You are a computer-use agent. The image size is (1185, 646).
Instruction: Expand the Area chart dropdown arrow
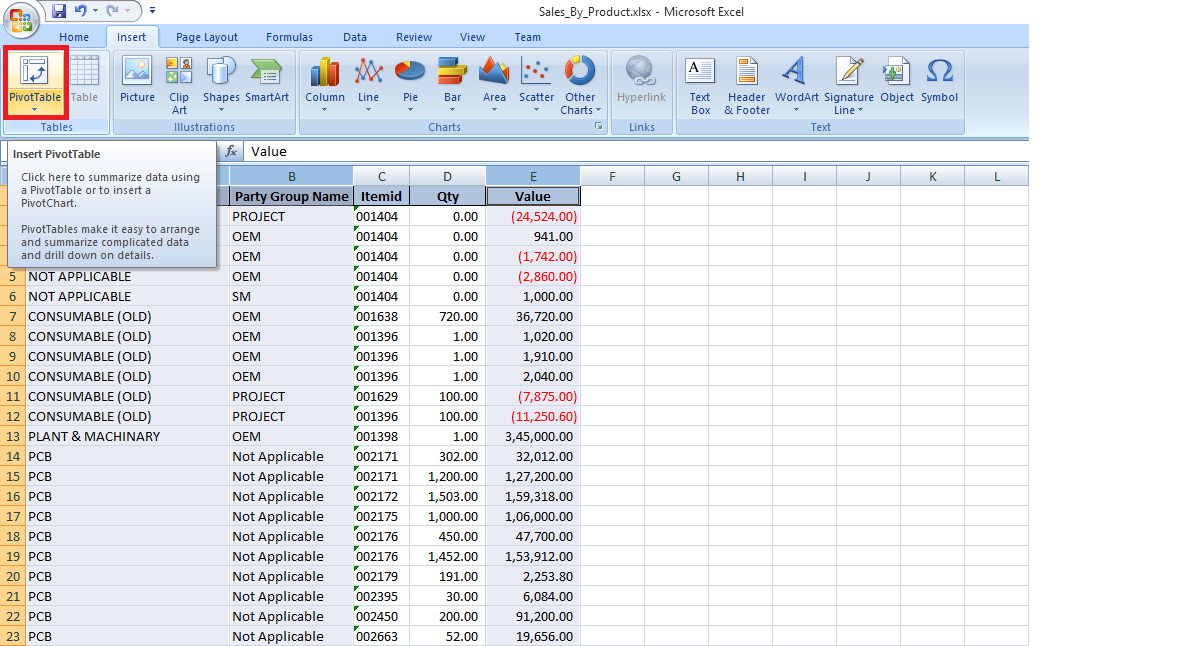tap(494, 110)
